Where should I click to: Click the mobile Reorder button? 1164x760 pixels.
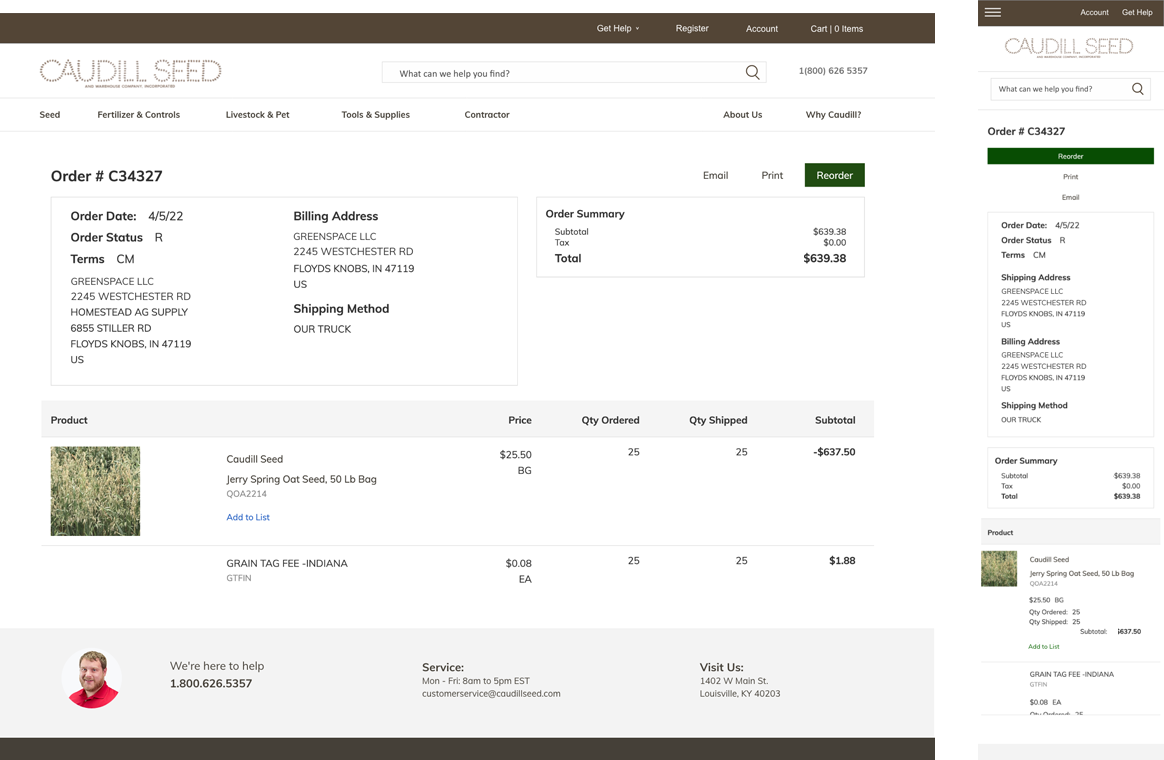(1070, 156)
